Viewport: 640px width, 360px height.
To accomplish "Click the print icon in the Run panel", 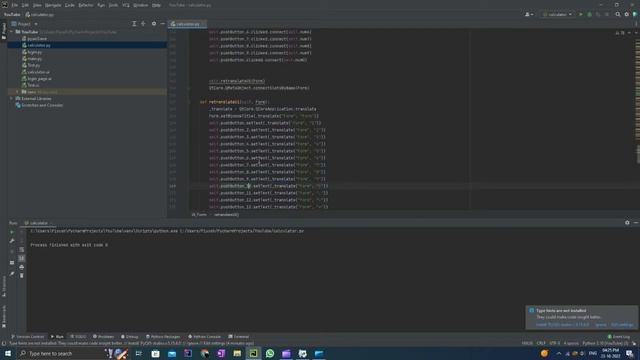I will (x=22, y=267).
